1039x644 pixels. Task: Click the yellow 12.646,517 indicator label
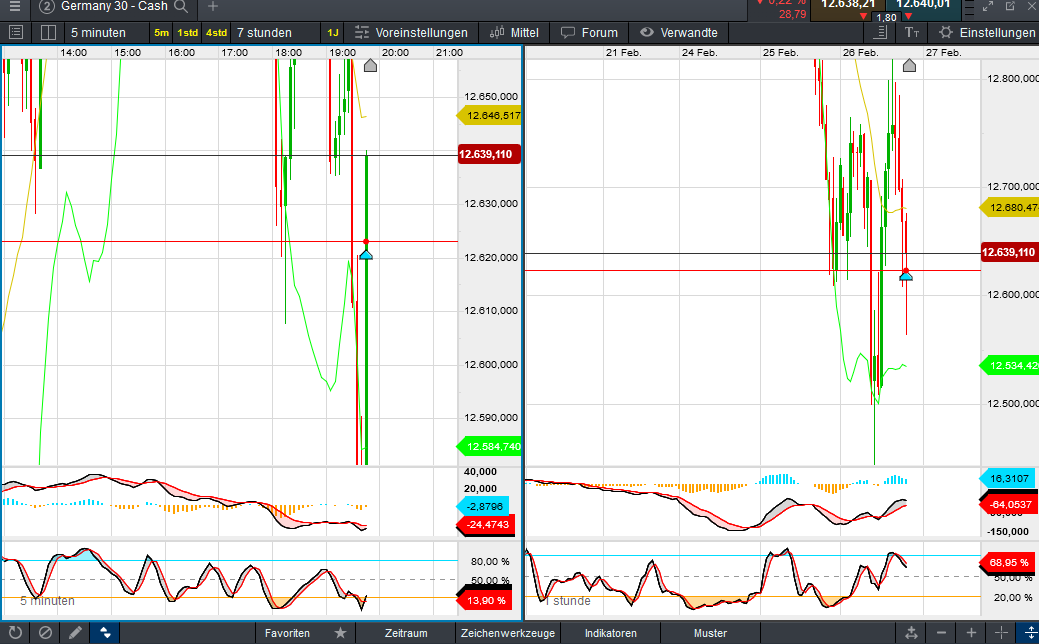pyautogui.click(x=489, y=116)
